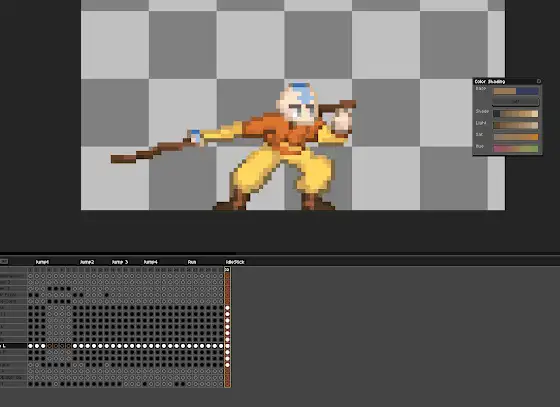Pick the green end of the Hue strip
The height and width of the screenshot is (407, 560).
[535, 149]
